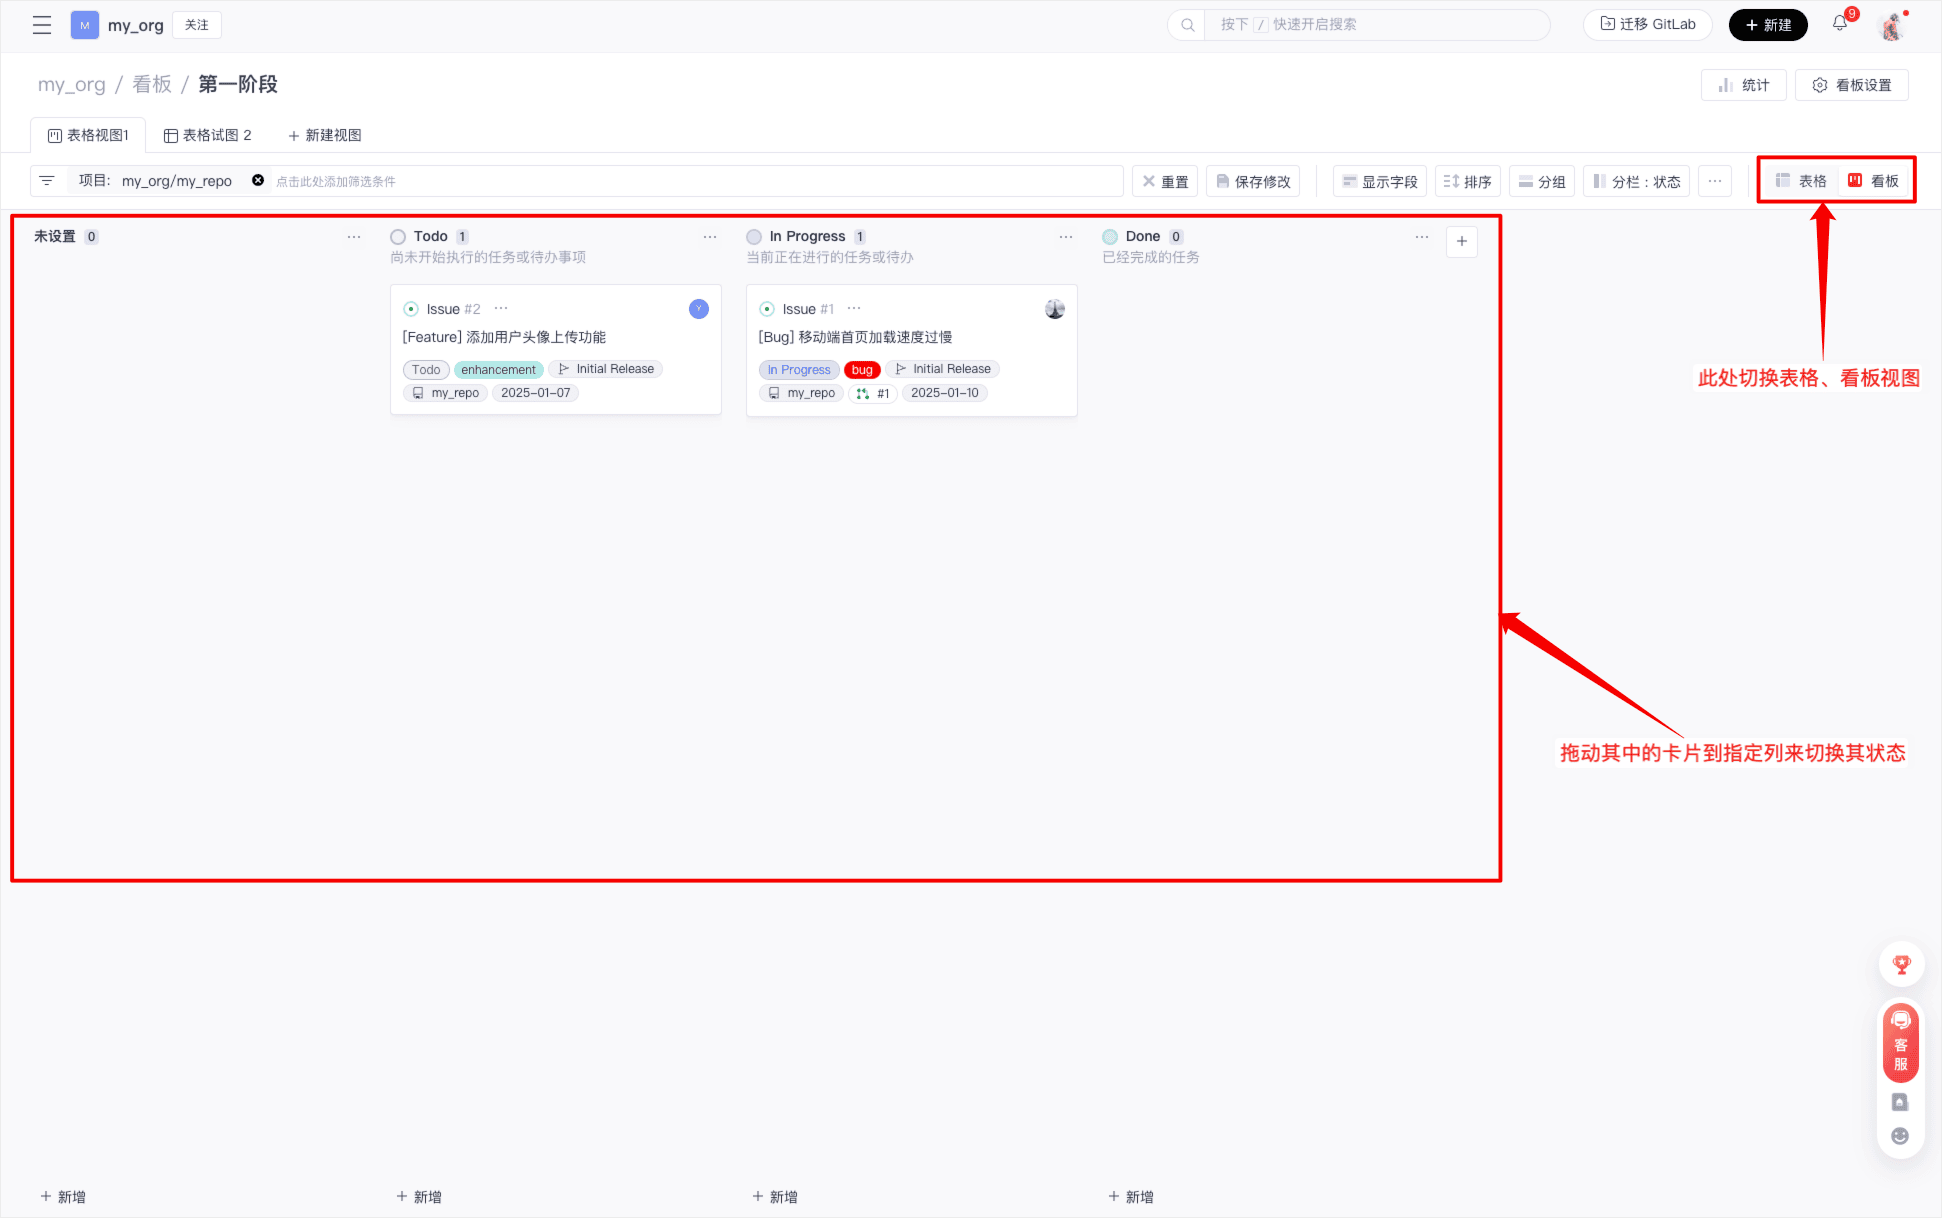The image size is (1942, 1218).
Task: Open customer service chat widget
Action: pyautogui.click(x=1901, y=1042)
